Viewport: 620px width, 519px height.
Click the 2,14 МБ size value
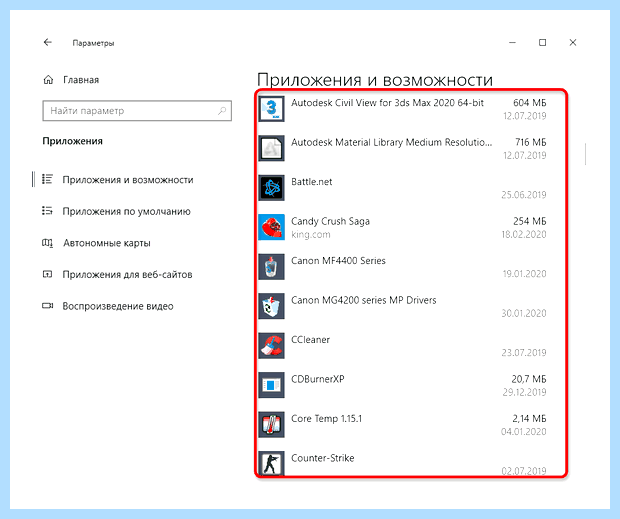529,419
